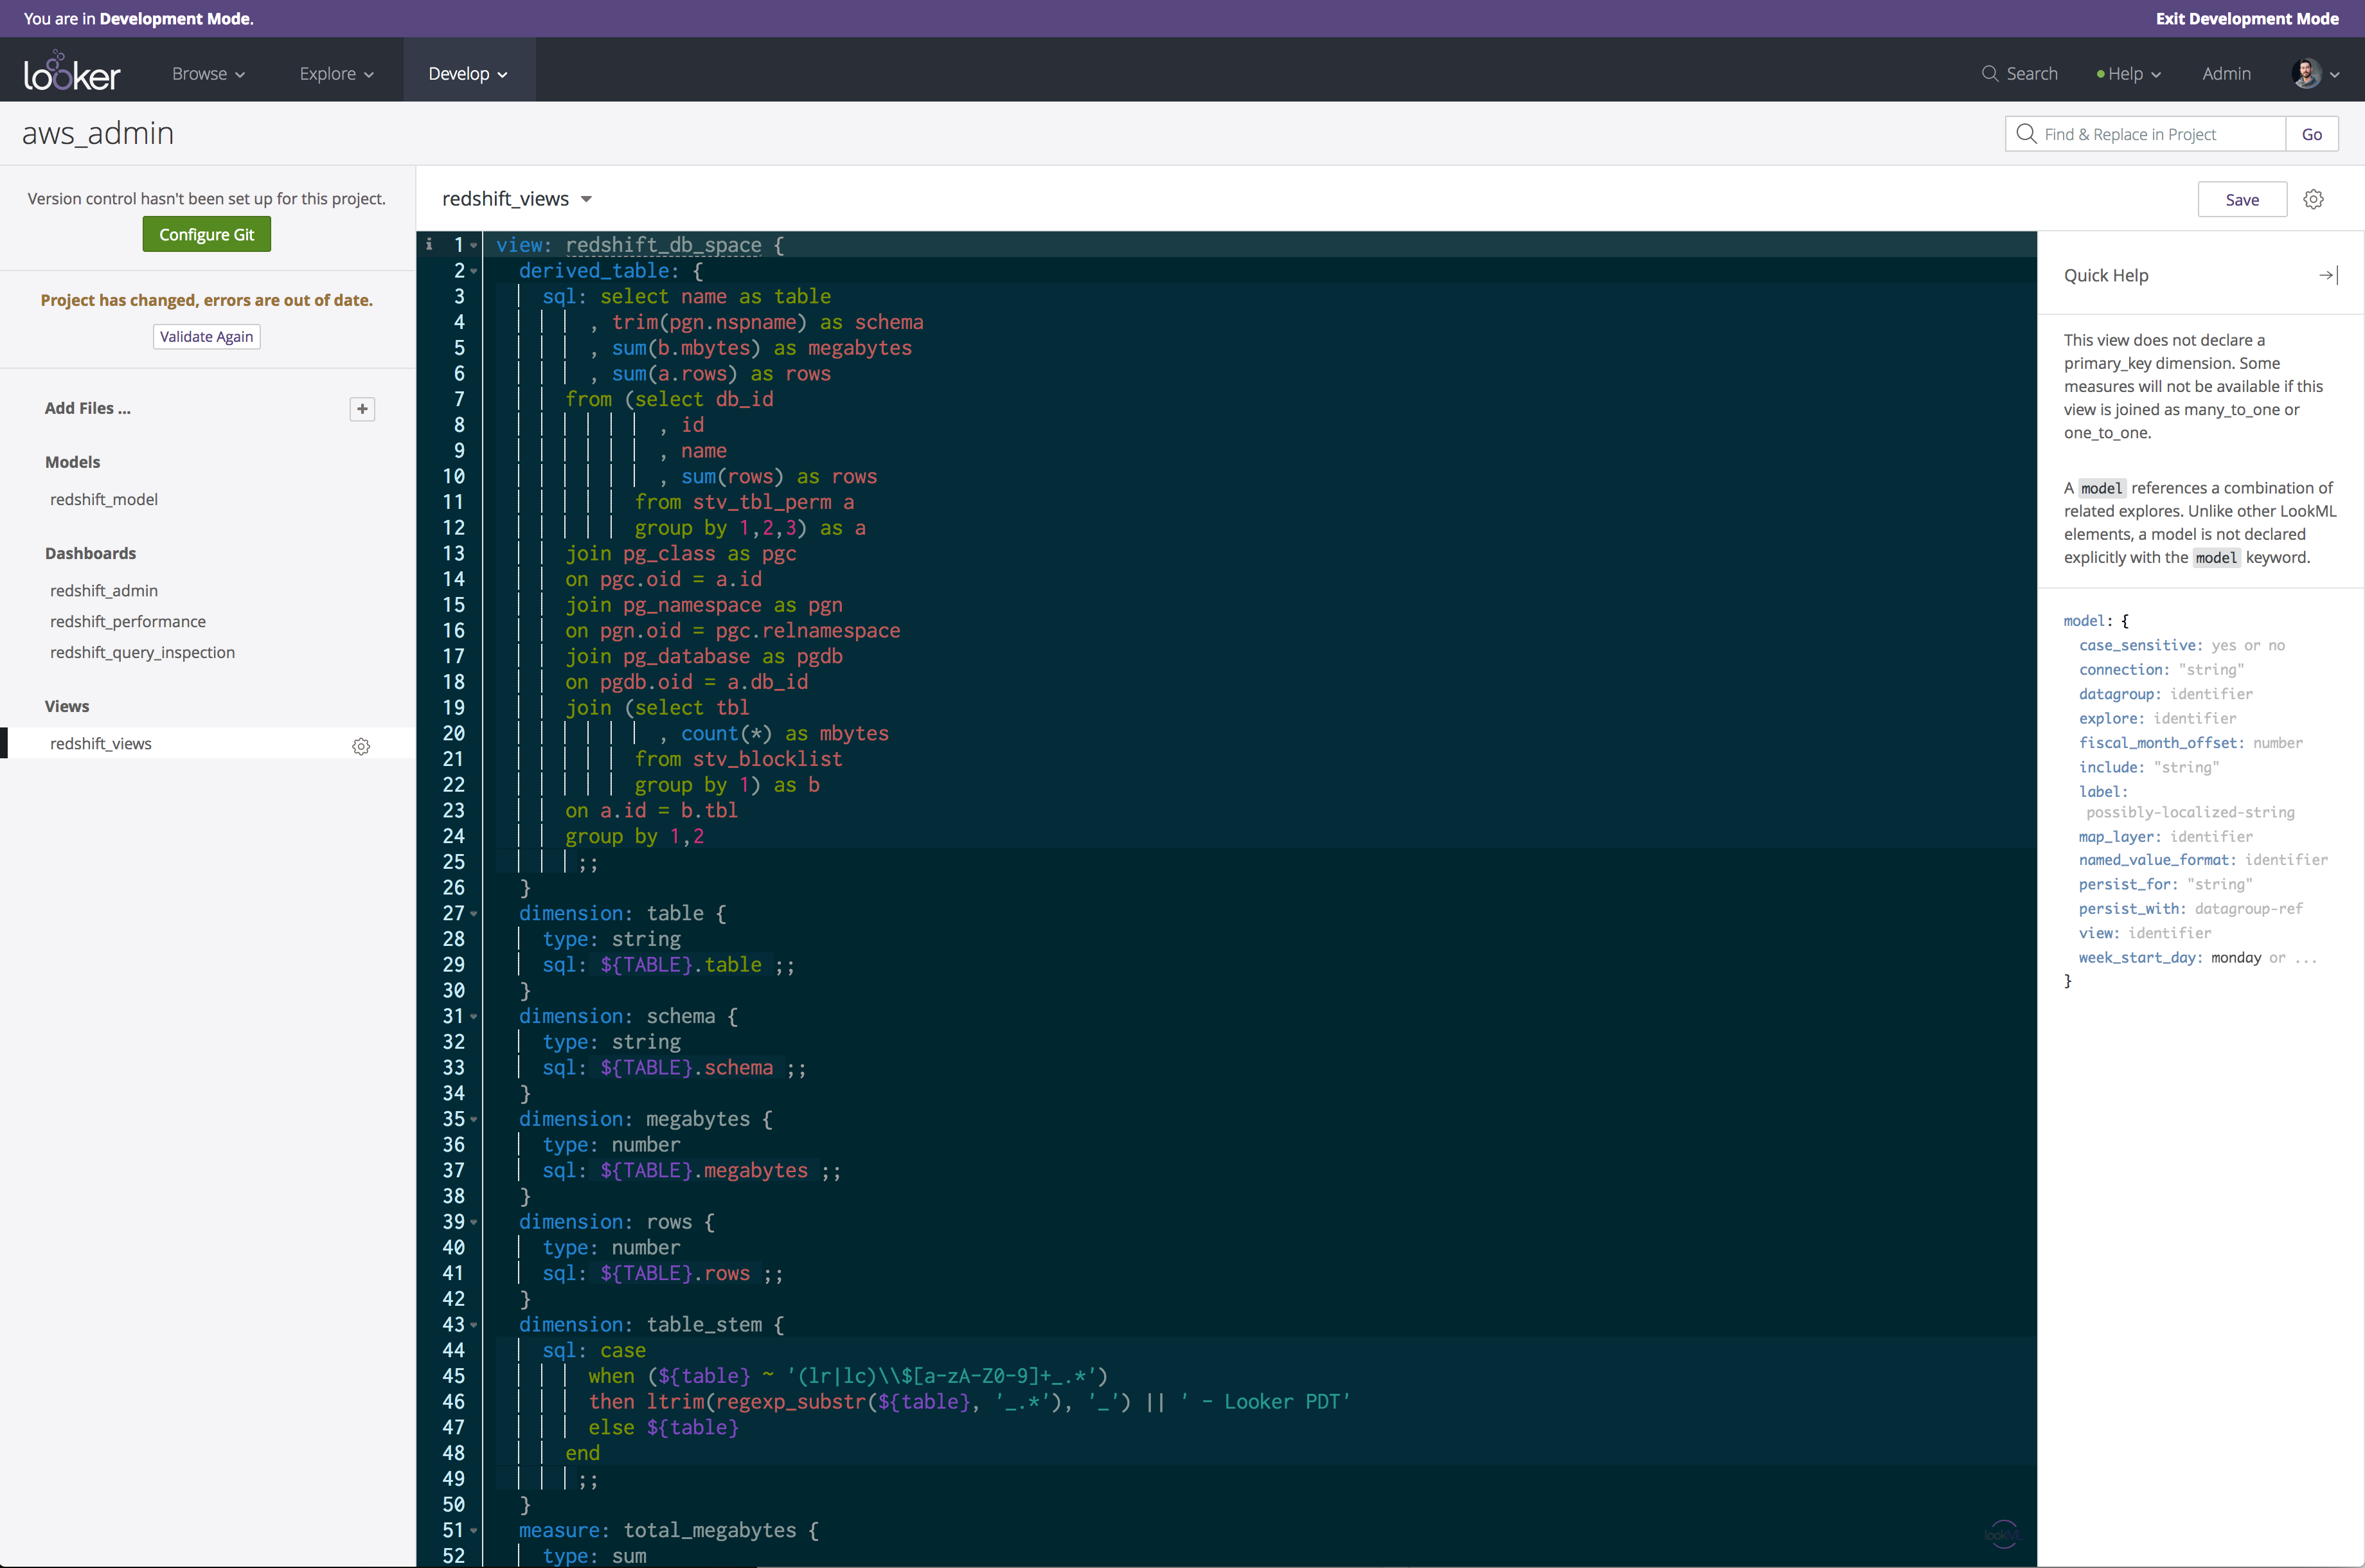Click the line number 24 in gutter

pyautogui.click(x=453, y=836)
